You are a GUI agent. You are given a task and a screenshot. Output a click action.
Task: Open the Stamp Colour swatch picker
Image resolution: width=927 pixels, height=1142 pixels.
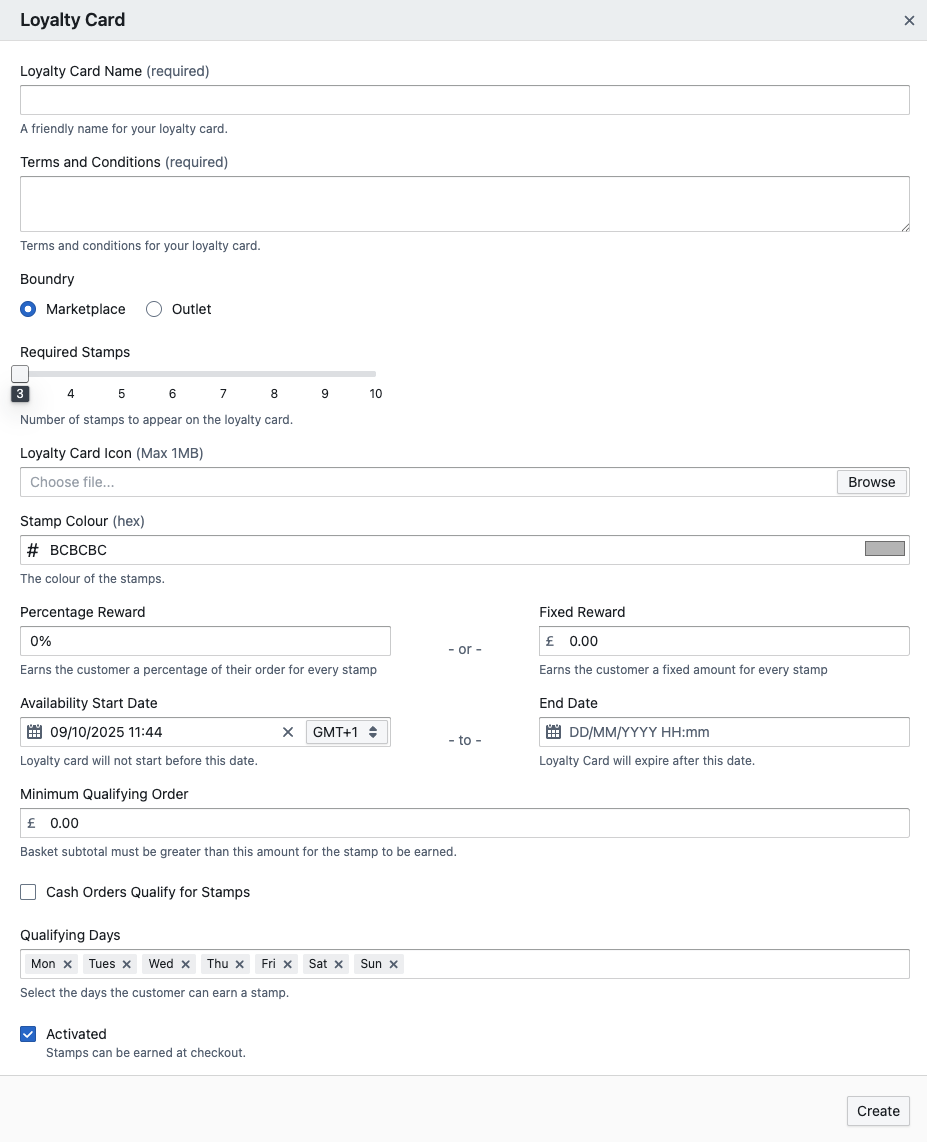[884, 549]
